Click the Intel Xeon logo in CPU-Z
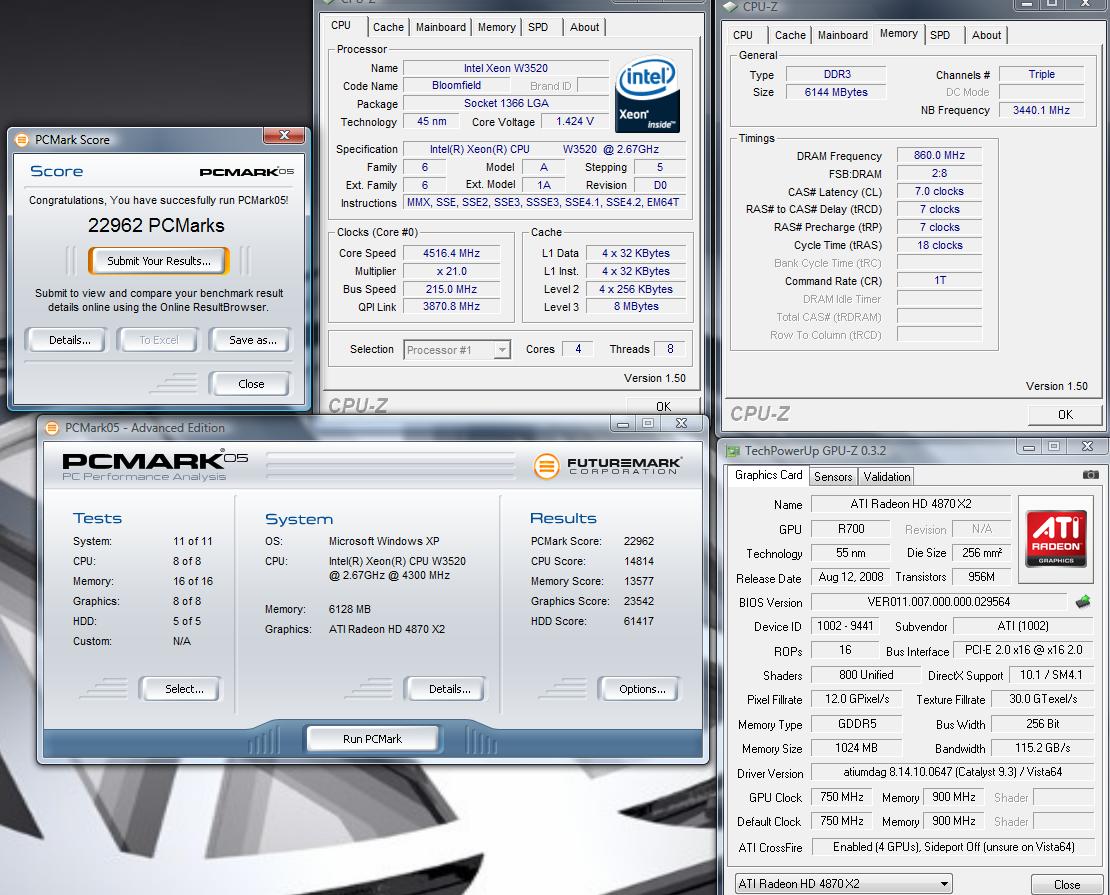The height and width of the screenshot is (895, 1110). [x=647, y=95]
